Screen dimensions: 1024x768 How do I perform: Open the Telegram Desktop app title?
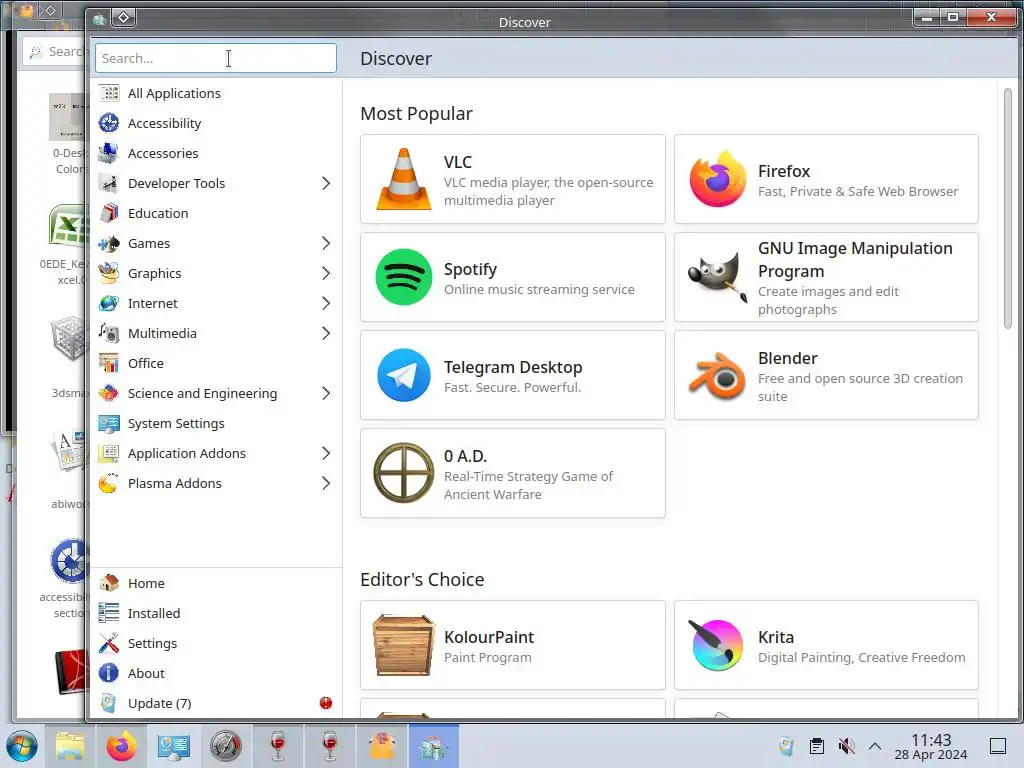click(x=513, y=367)
